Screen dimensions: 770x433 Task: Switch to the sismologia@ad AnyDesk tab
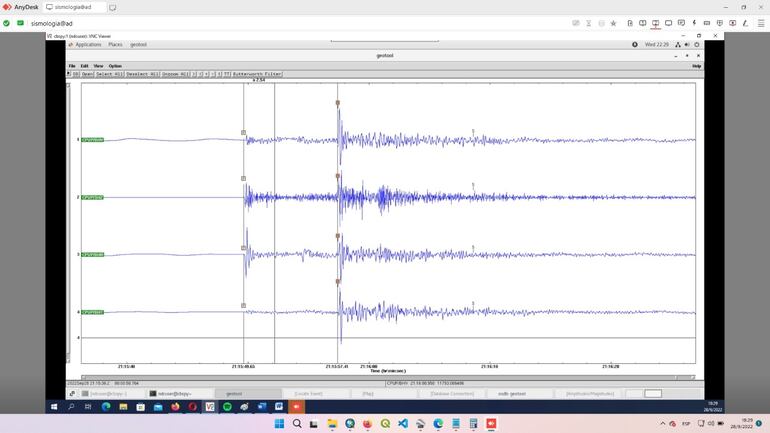click(x=78, y=7)
